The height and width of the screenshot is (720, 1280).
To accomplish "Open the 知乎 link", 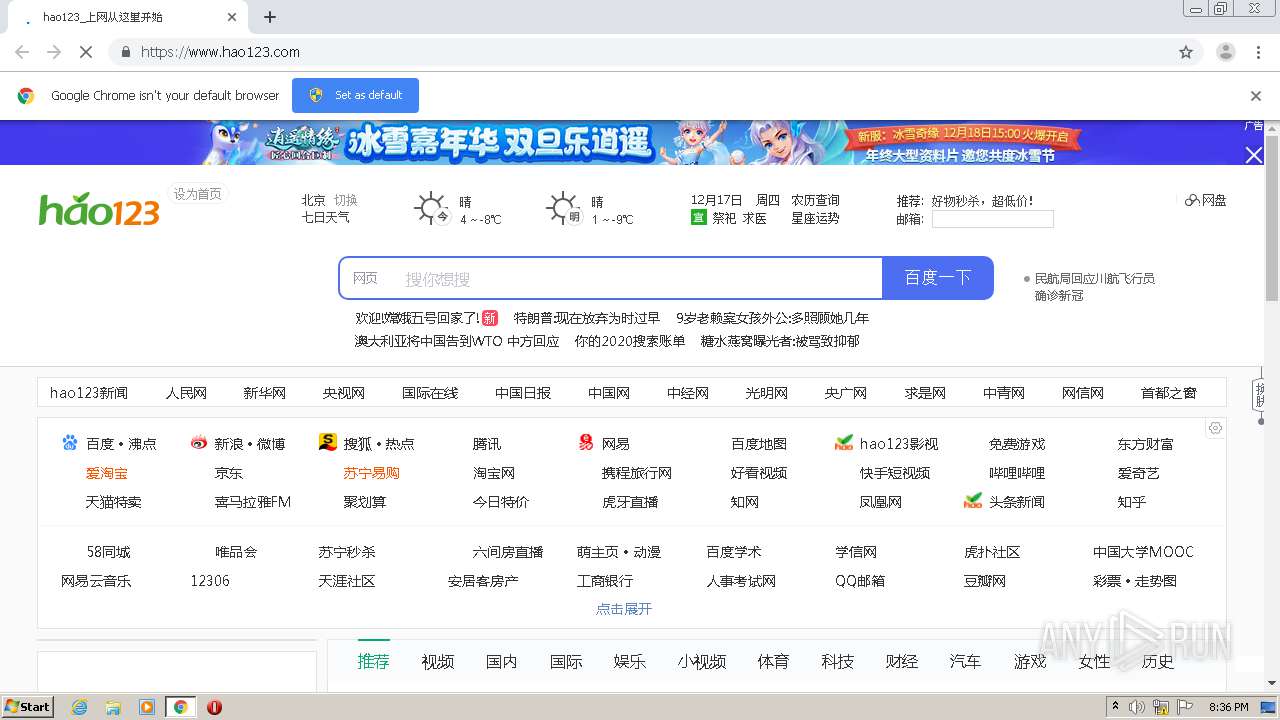I will (1132, 501).
